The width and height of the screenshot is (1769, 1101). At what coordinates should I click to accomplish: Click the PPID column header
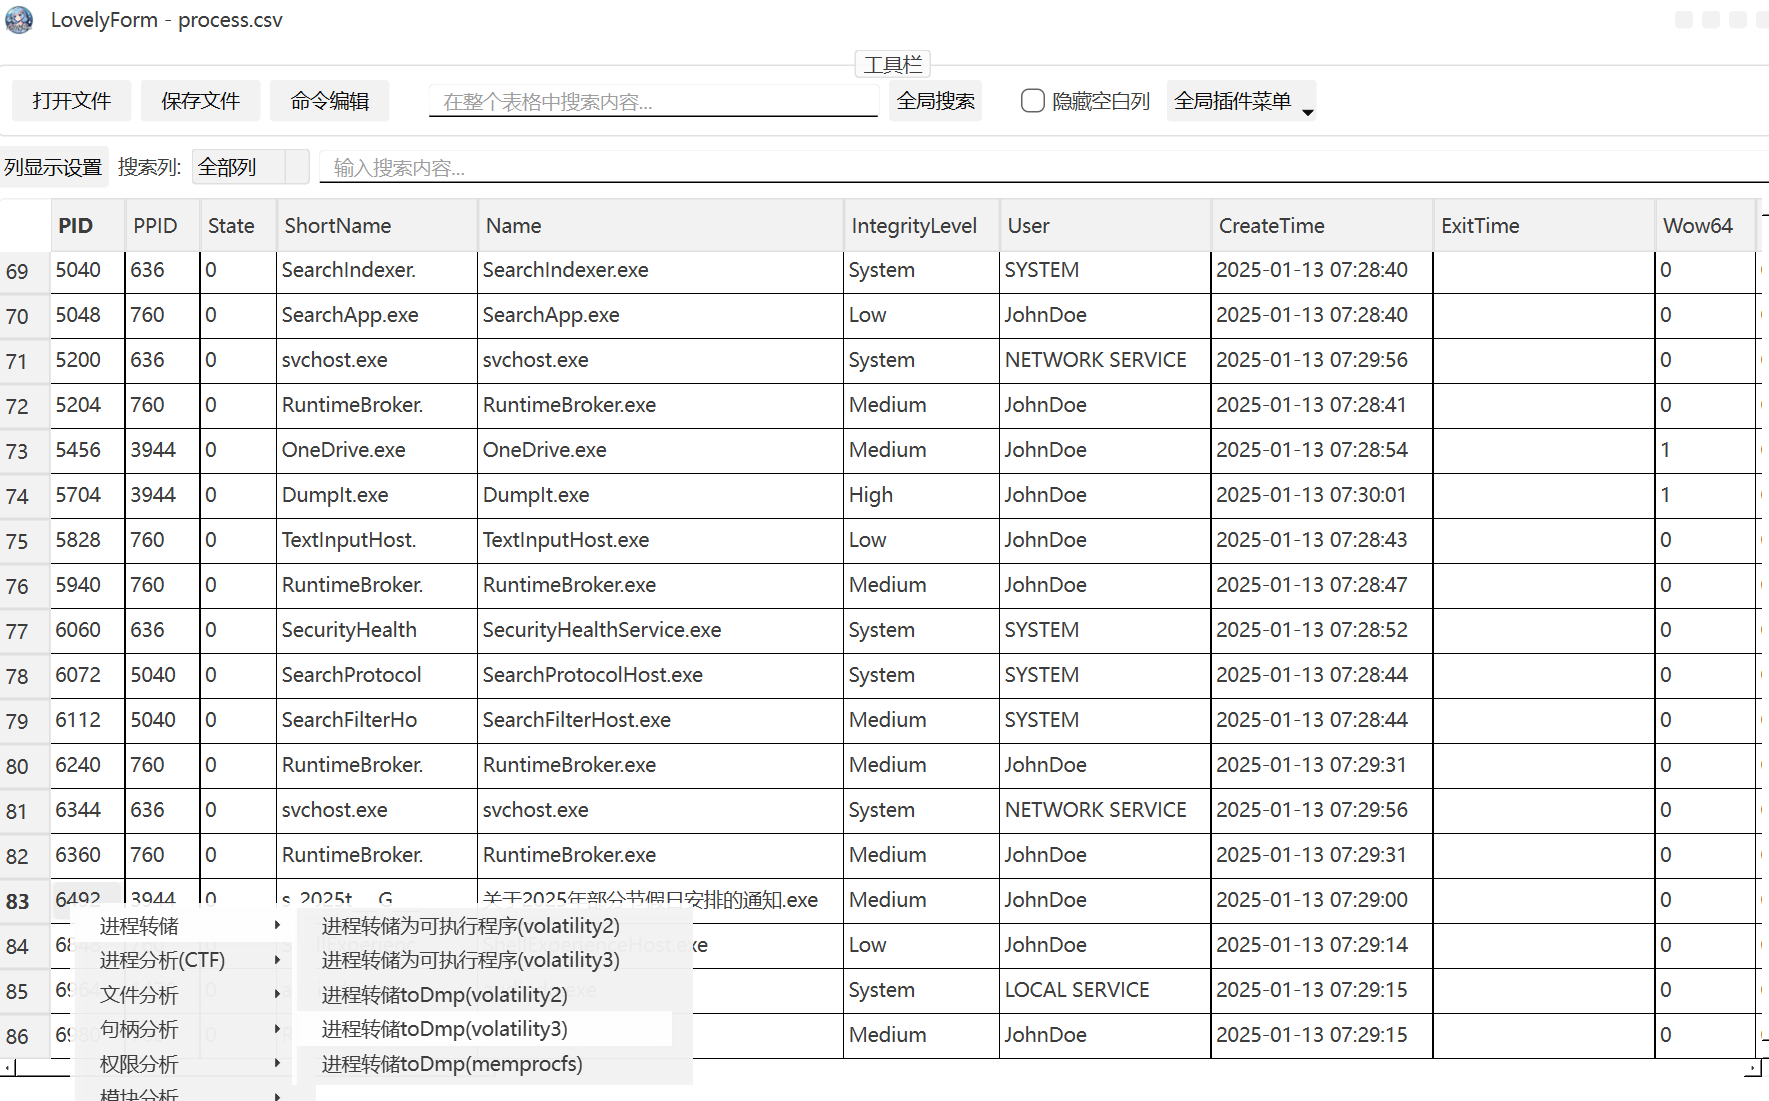pos(162,226)
